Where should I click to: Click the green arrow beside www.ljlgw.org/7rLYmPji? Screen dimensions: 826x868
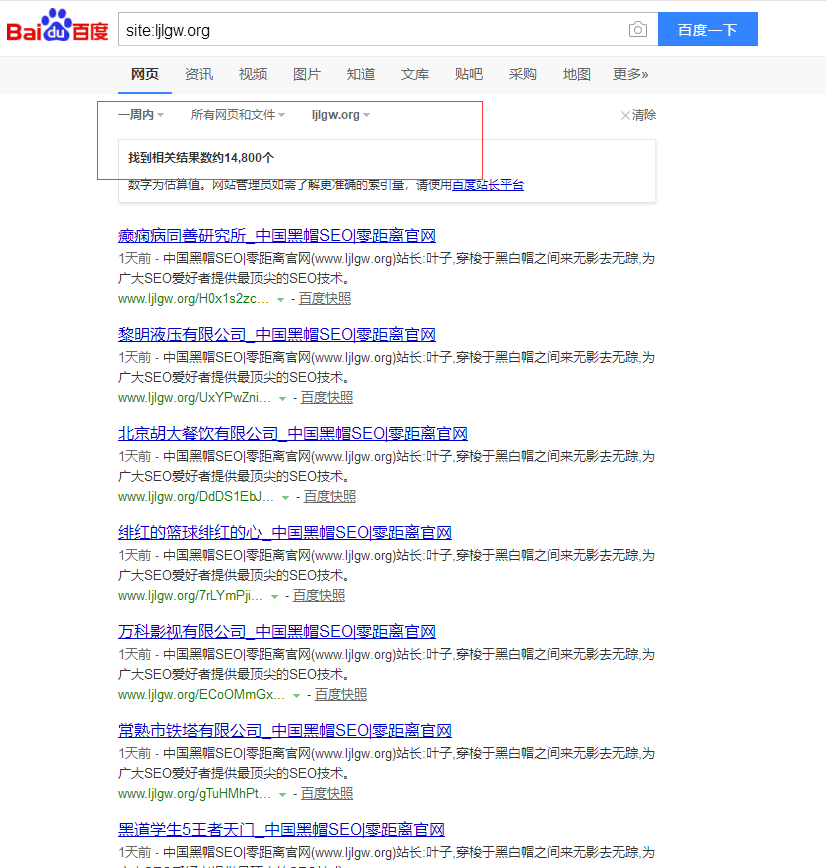tap(275, 596)
